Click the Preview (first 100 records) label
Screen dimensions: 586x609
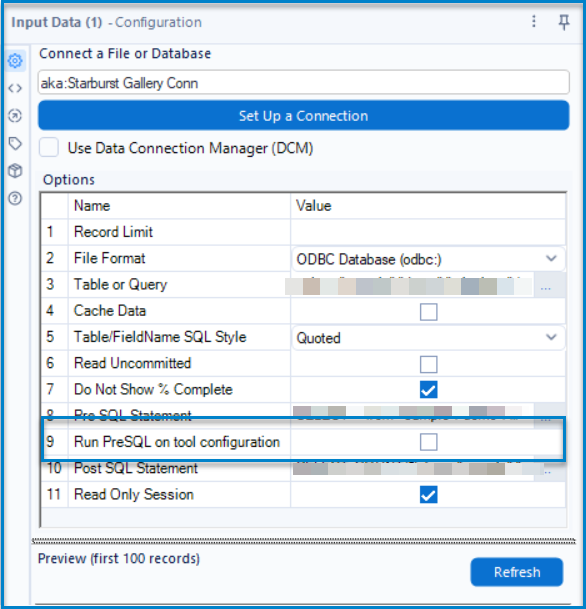pyautogui.click(x=119, y=559)
